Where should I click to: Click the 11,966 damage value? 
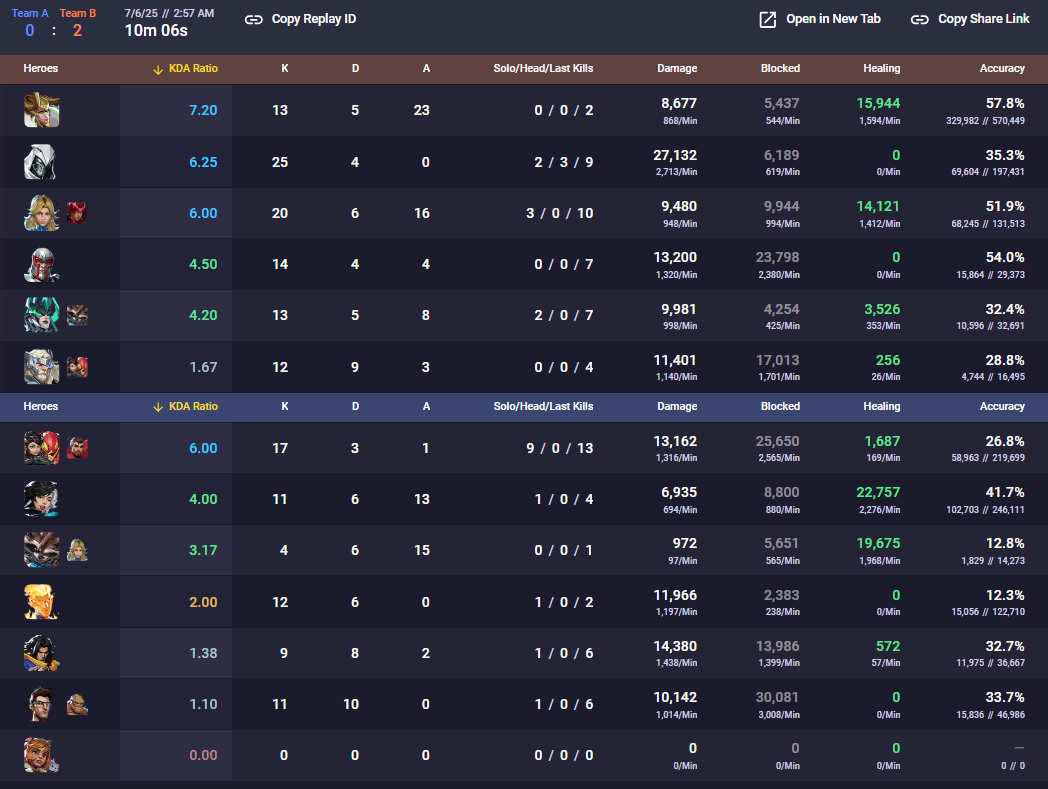[675, 595]
